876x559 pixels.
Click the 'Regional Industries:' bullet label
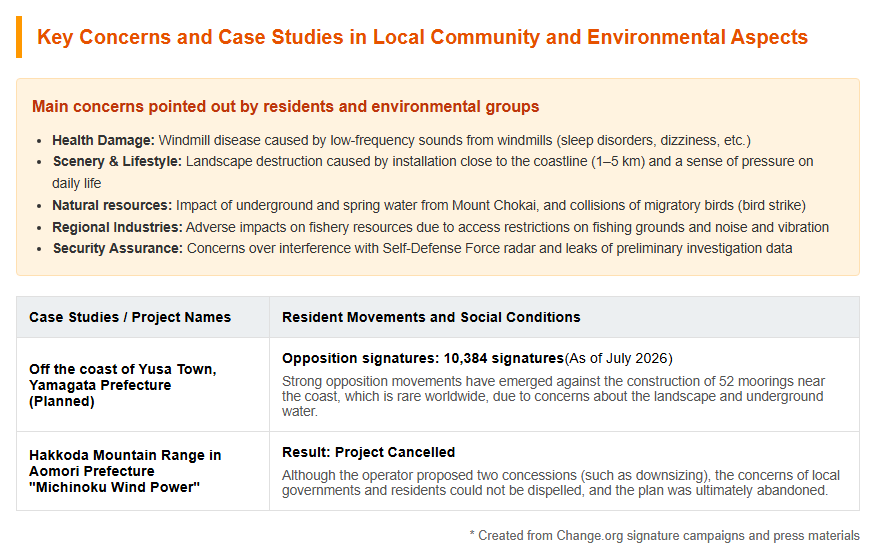(117, 227)
